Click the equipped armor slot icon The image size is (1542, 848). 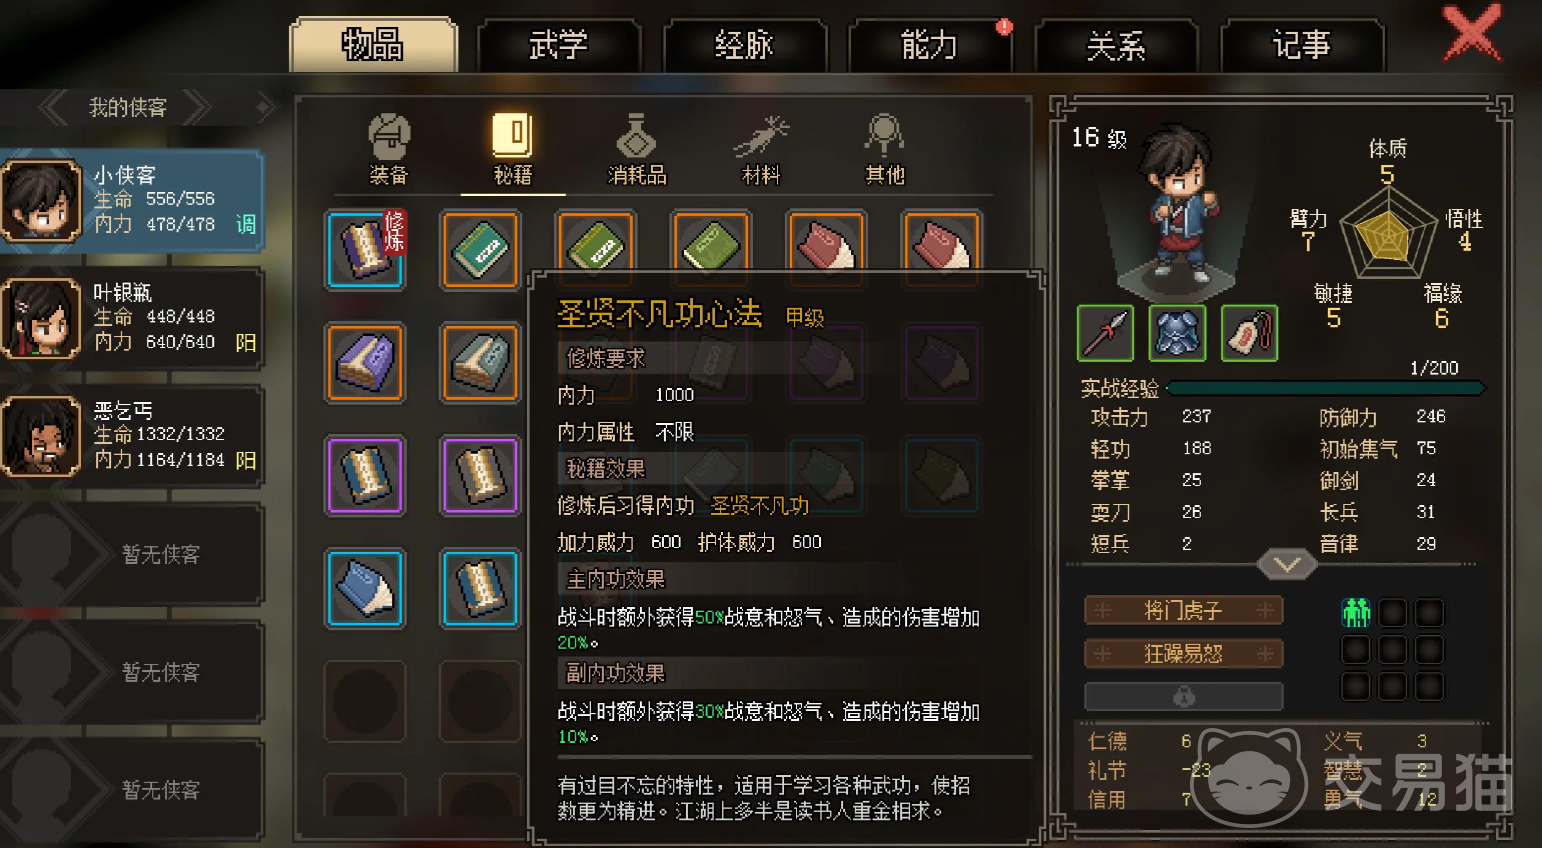click(x=1177, y=333)
